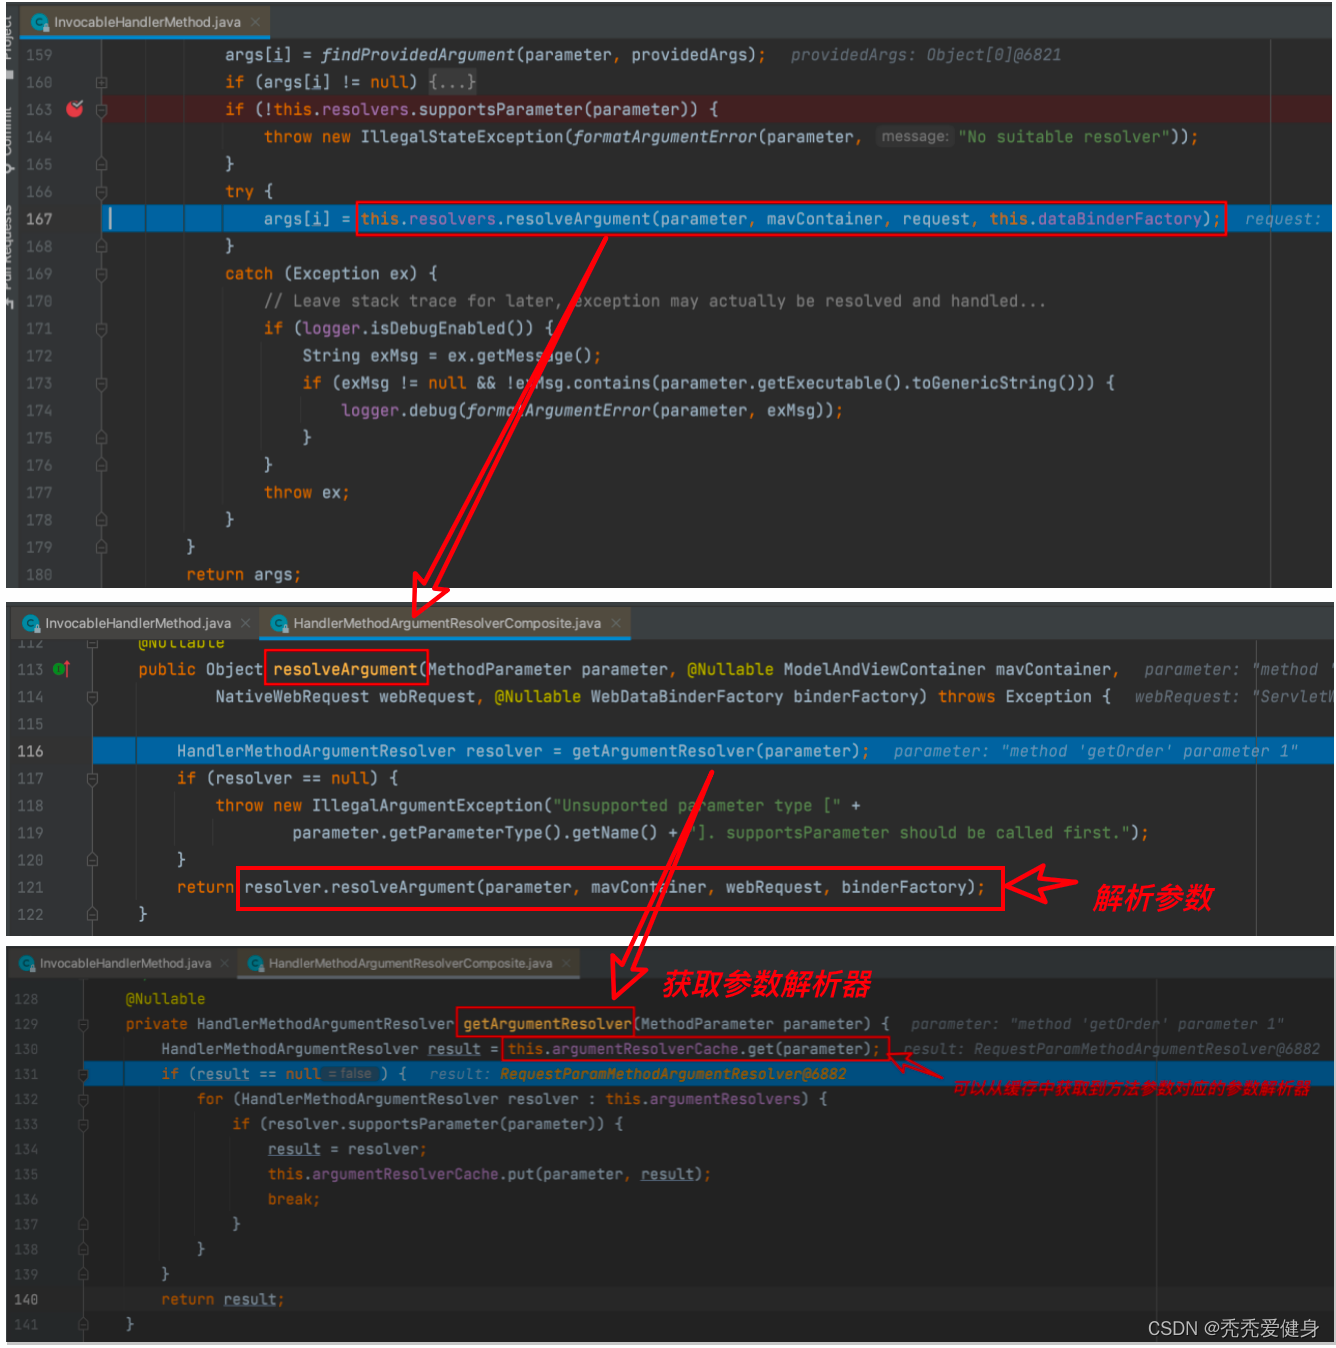Viewport: 1336px width, 1348px height.
Task: Expand the collapsed {...} code placeholder on line 160
Action: 452,82
